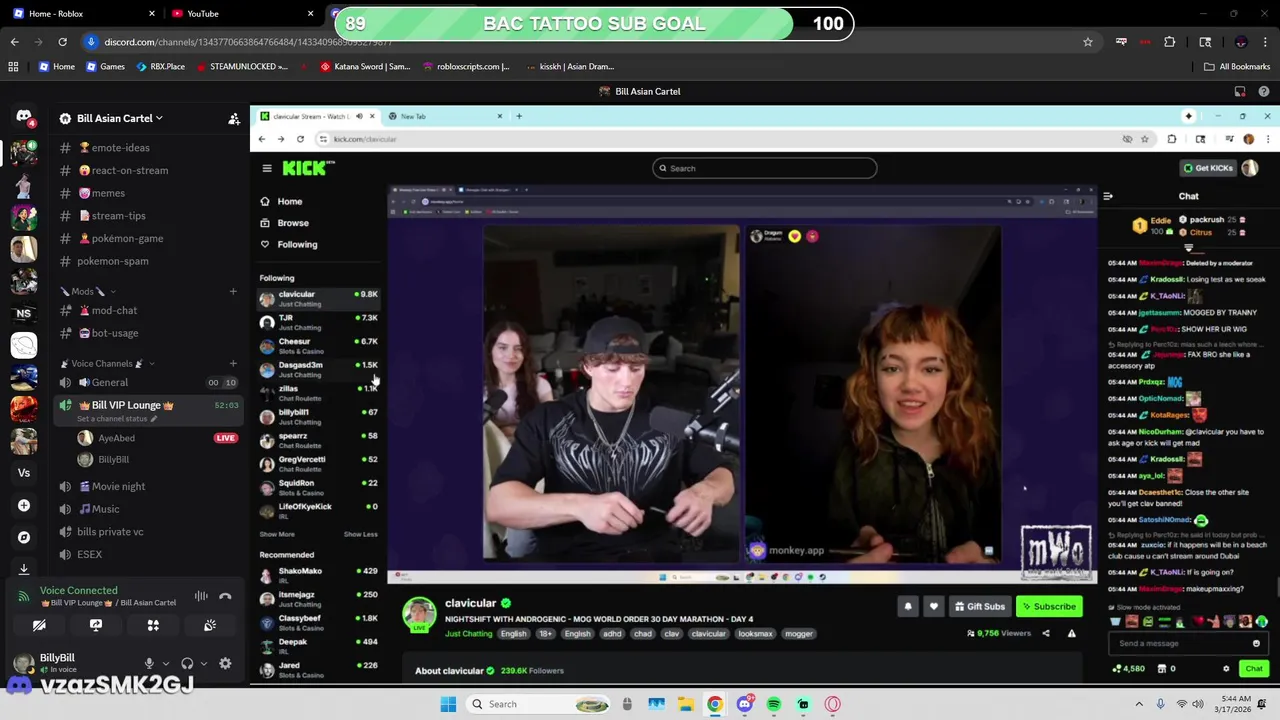
Task: Select Browse in Kick sidebar
Action: [x=293, y=223]
